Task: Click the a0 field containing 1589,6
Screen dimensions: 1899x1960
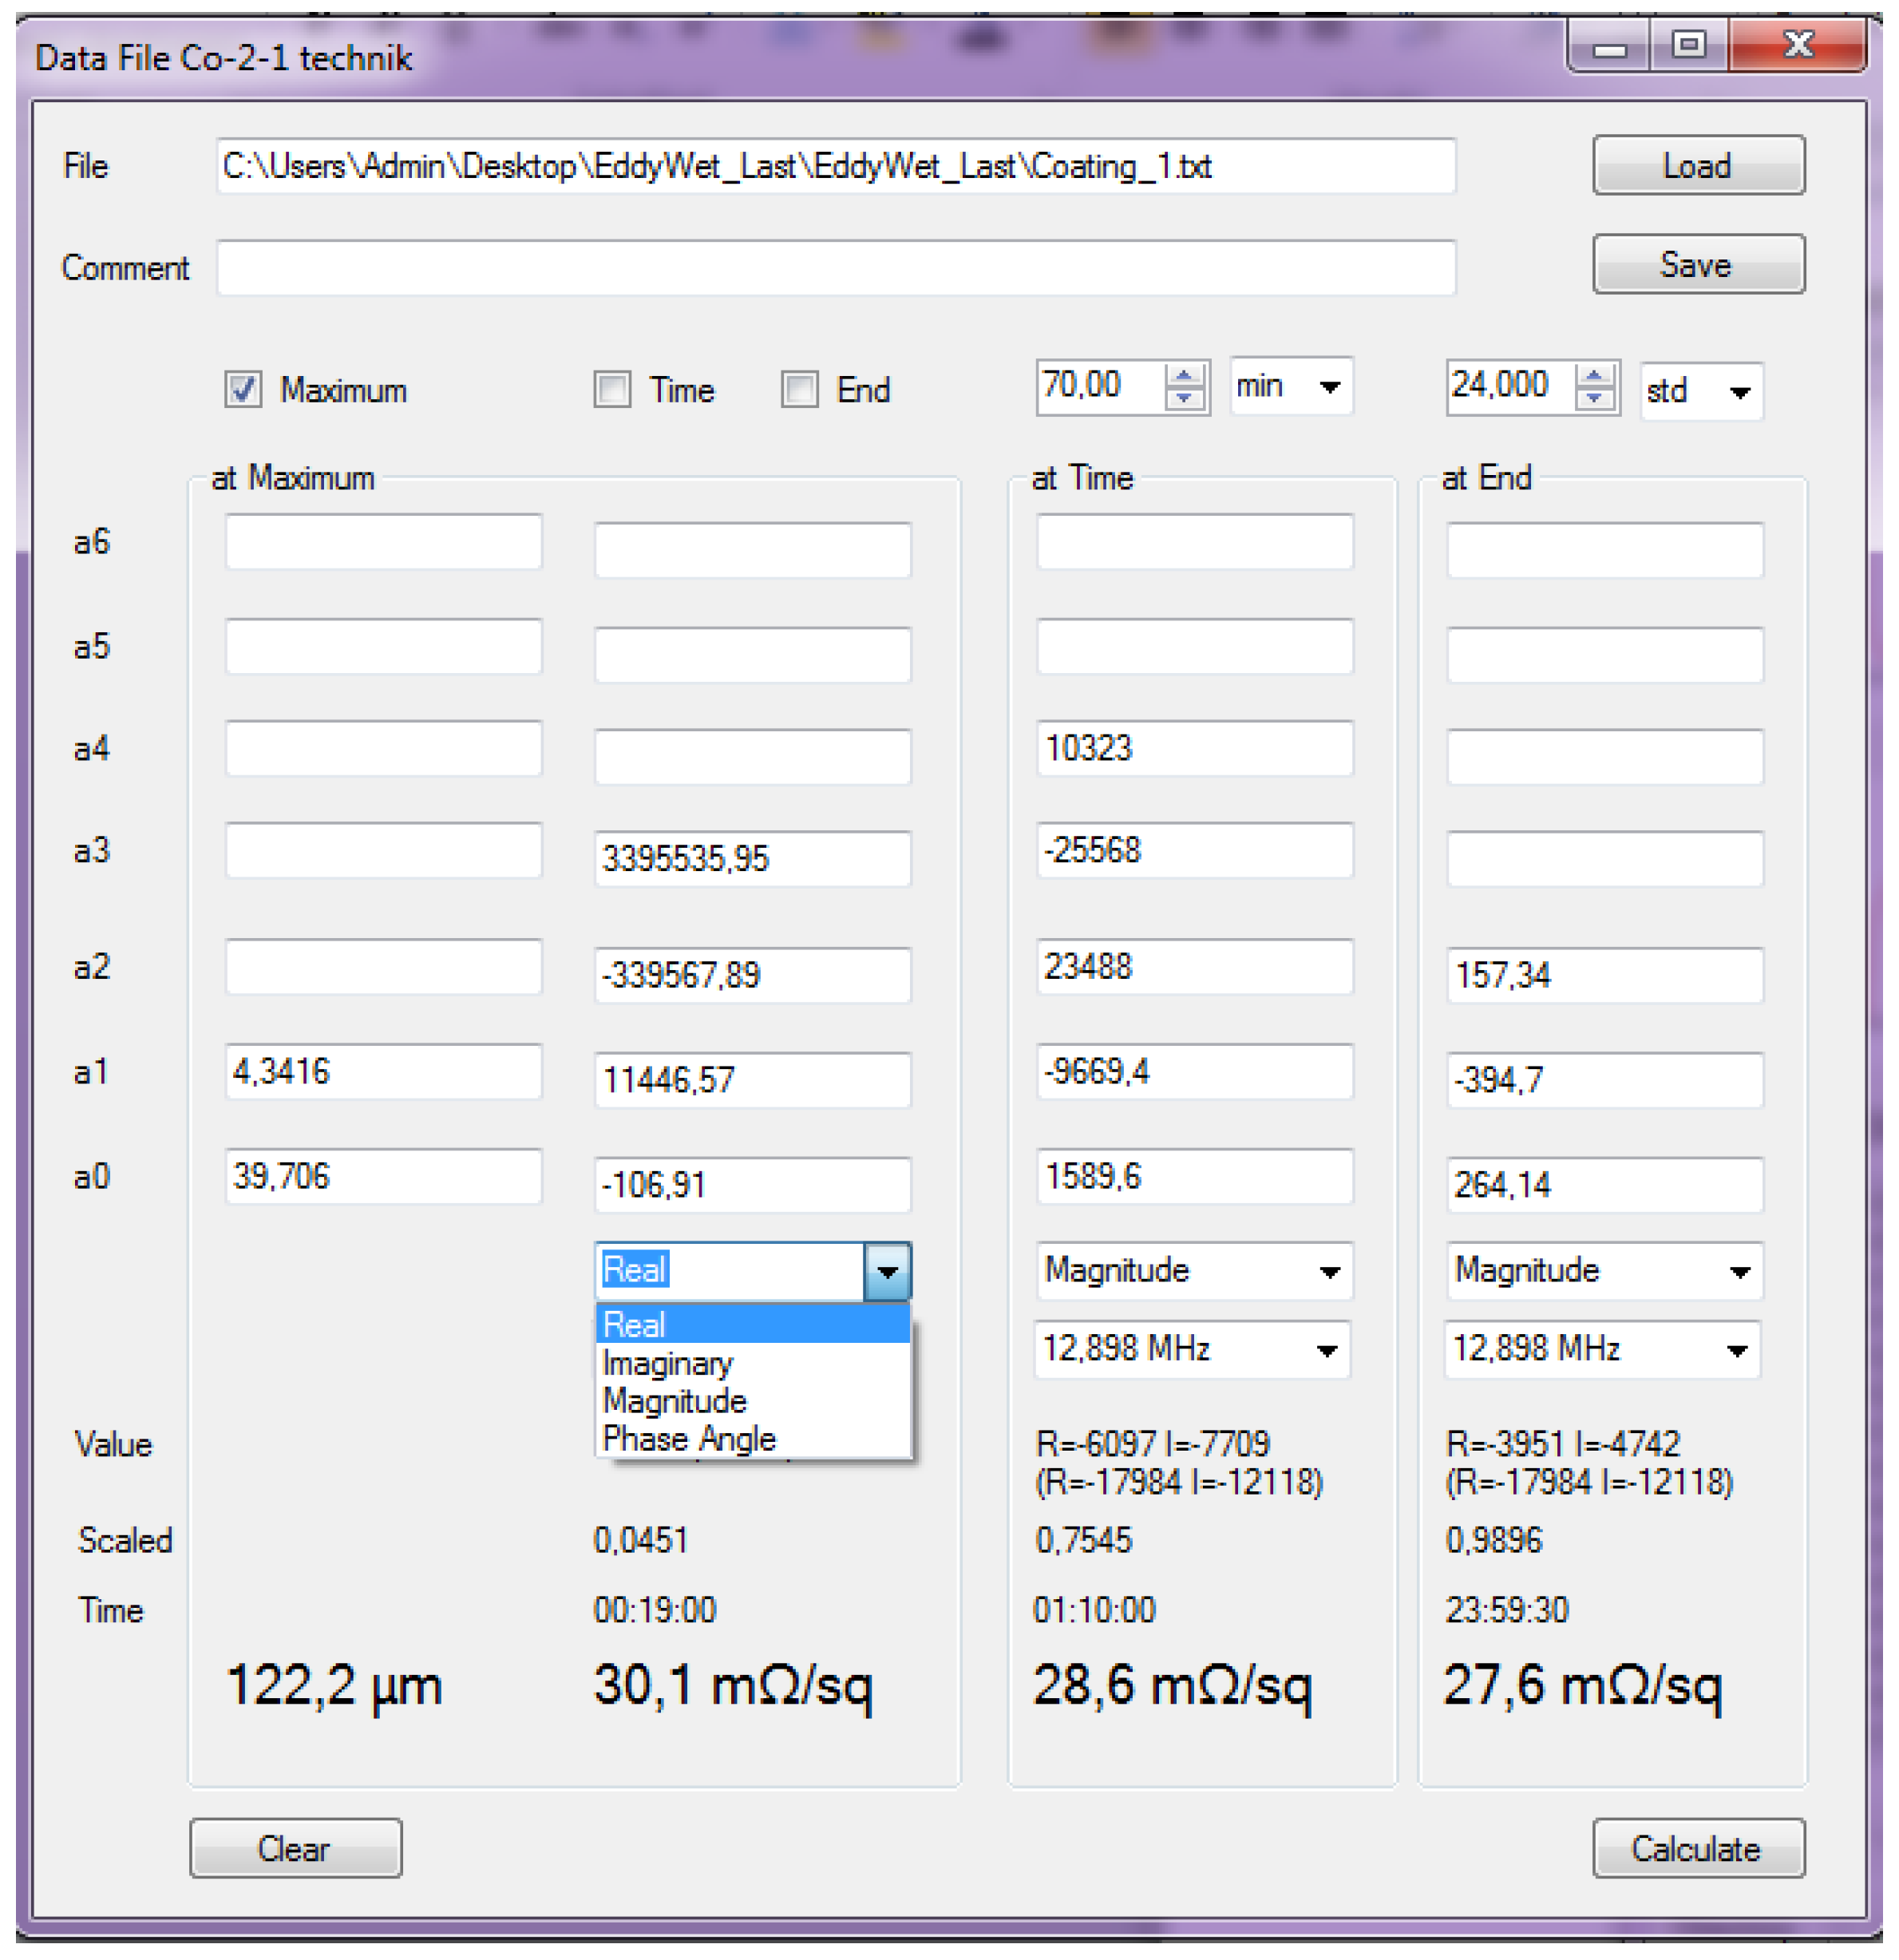Action: [x=1195, y=1176]
